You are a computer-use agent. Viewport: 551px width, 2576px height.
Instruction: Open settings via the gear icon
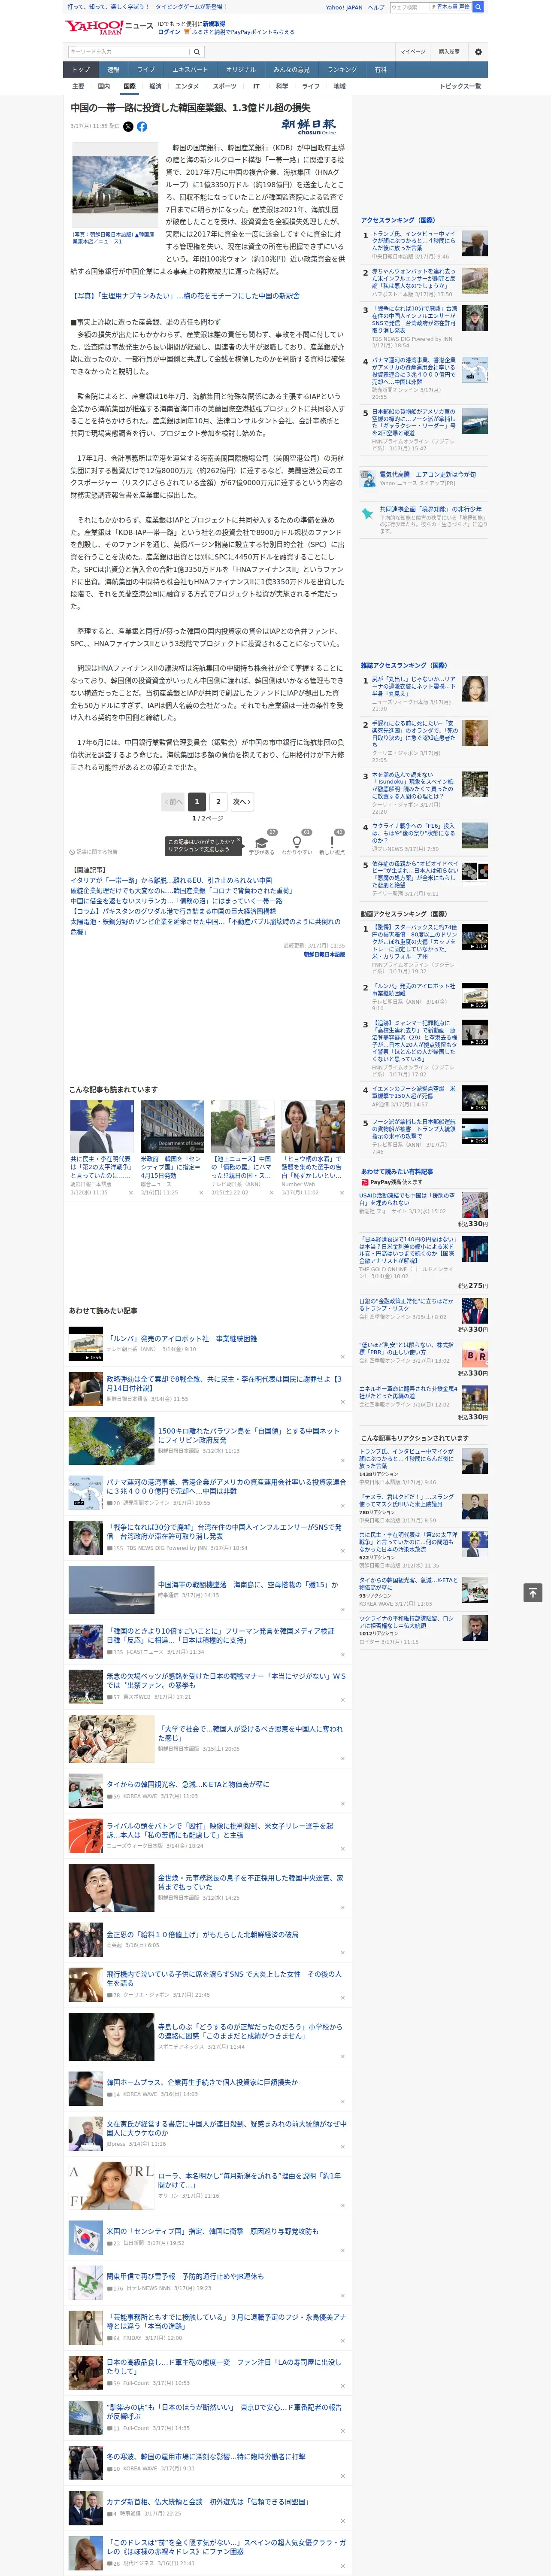point(478,51)
